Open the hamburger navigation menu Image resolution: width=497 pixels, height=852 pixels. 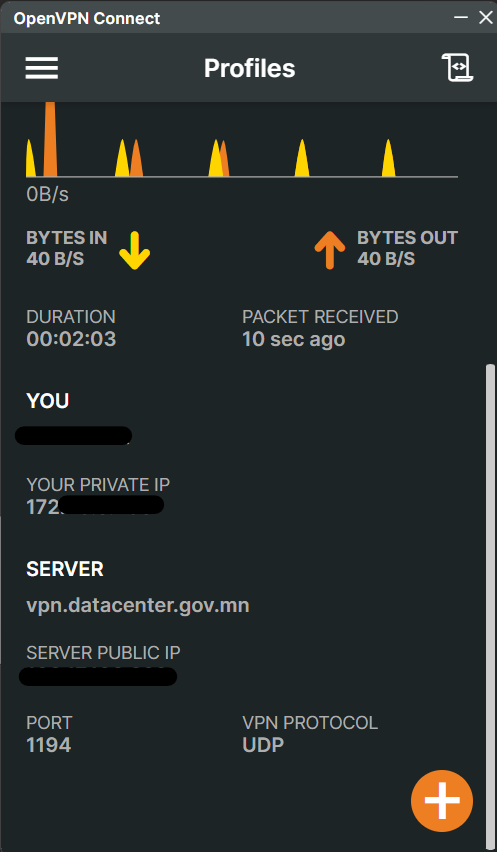[42, 68]
